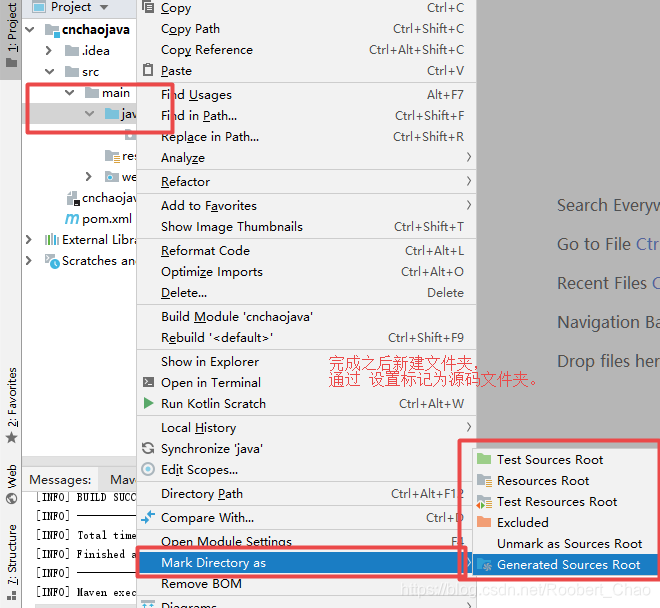Choose Copy Path from the menu
This screenshot has width=660, height=608.
306,29
